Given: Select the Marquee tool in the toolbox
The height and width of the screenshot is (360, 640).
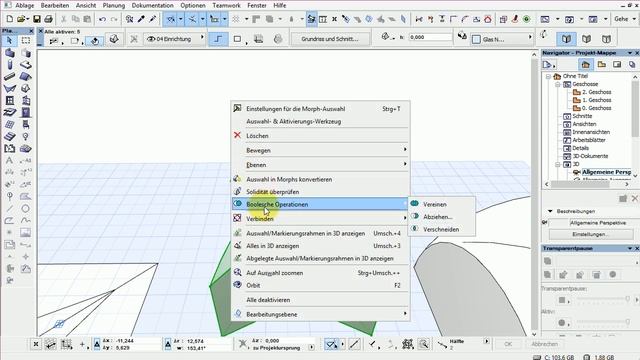Looking at the screenshot, I should click(x=25, y=40).
